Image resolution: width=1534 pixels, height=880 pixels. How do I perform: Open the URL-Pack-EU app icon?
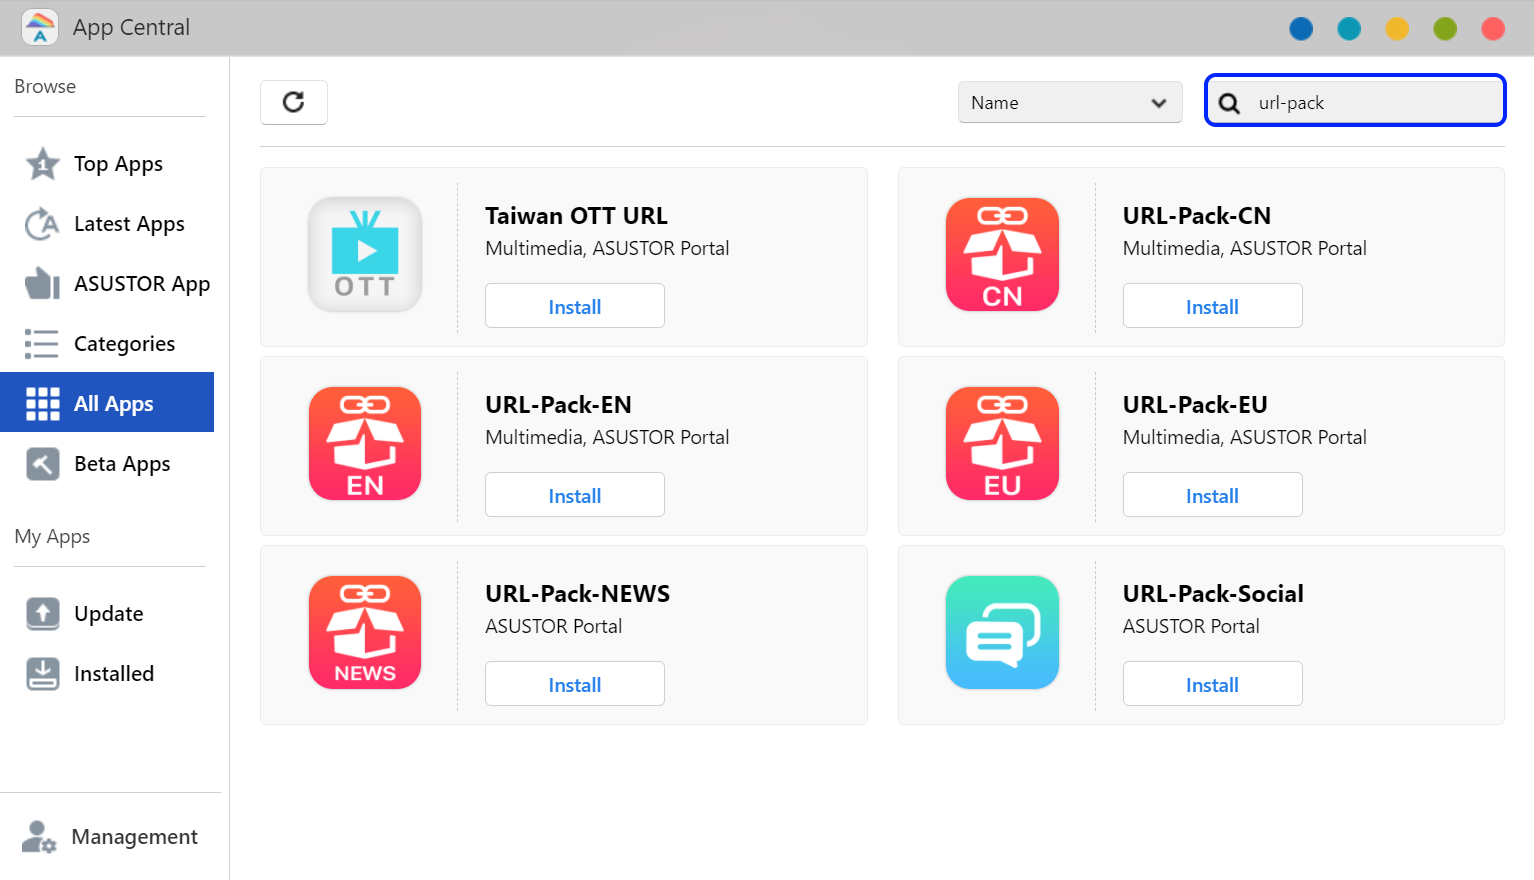click(x=1002, y=444)
